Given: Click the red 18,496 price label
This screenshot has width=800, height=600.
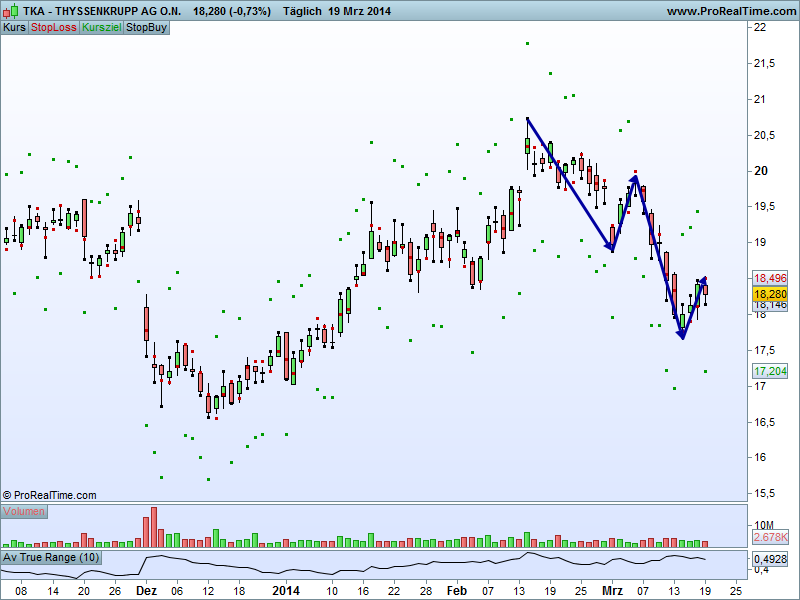Looking at the screenshot, I should (770, 278).
